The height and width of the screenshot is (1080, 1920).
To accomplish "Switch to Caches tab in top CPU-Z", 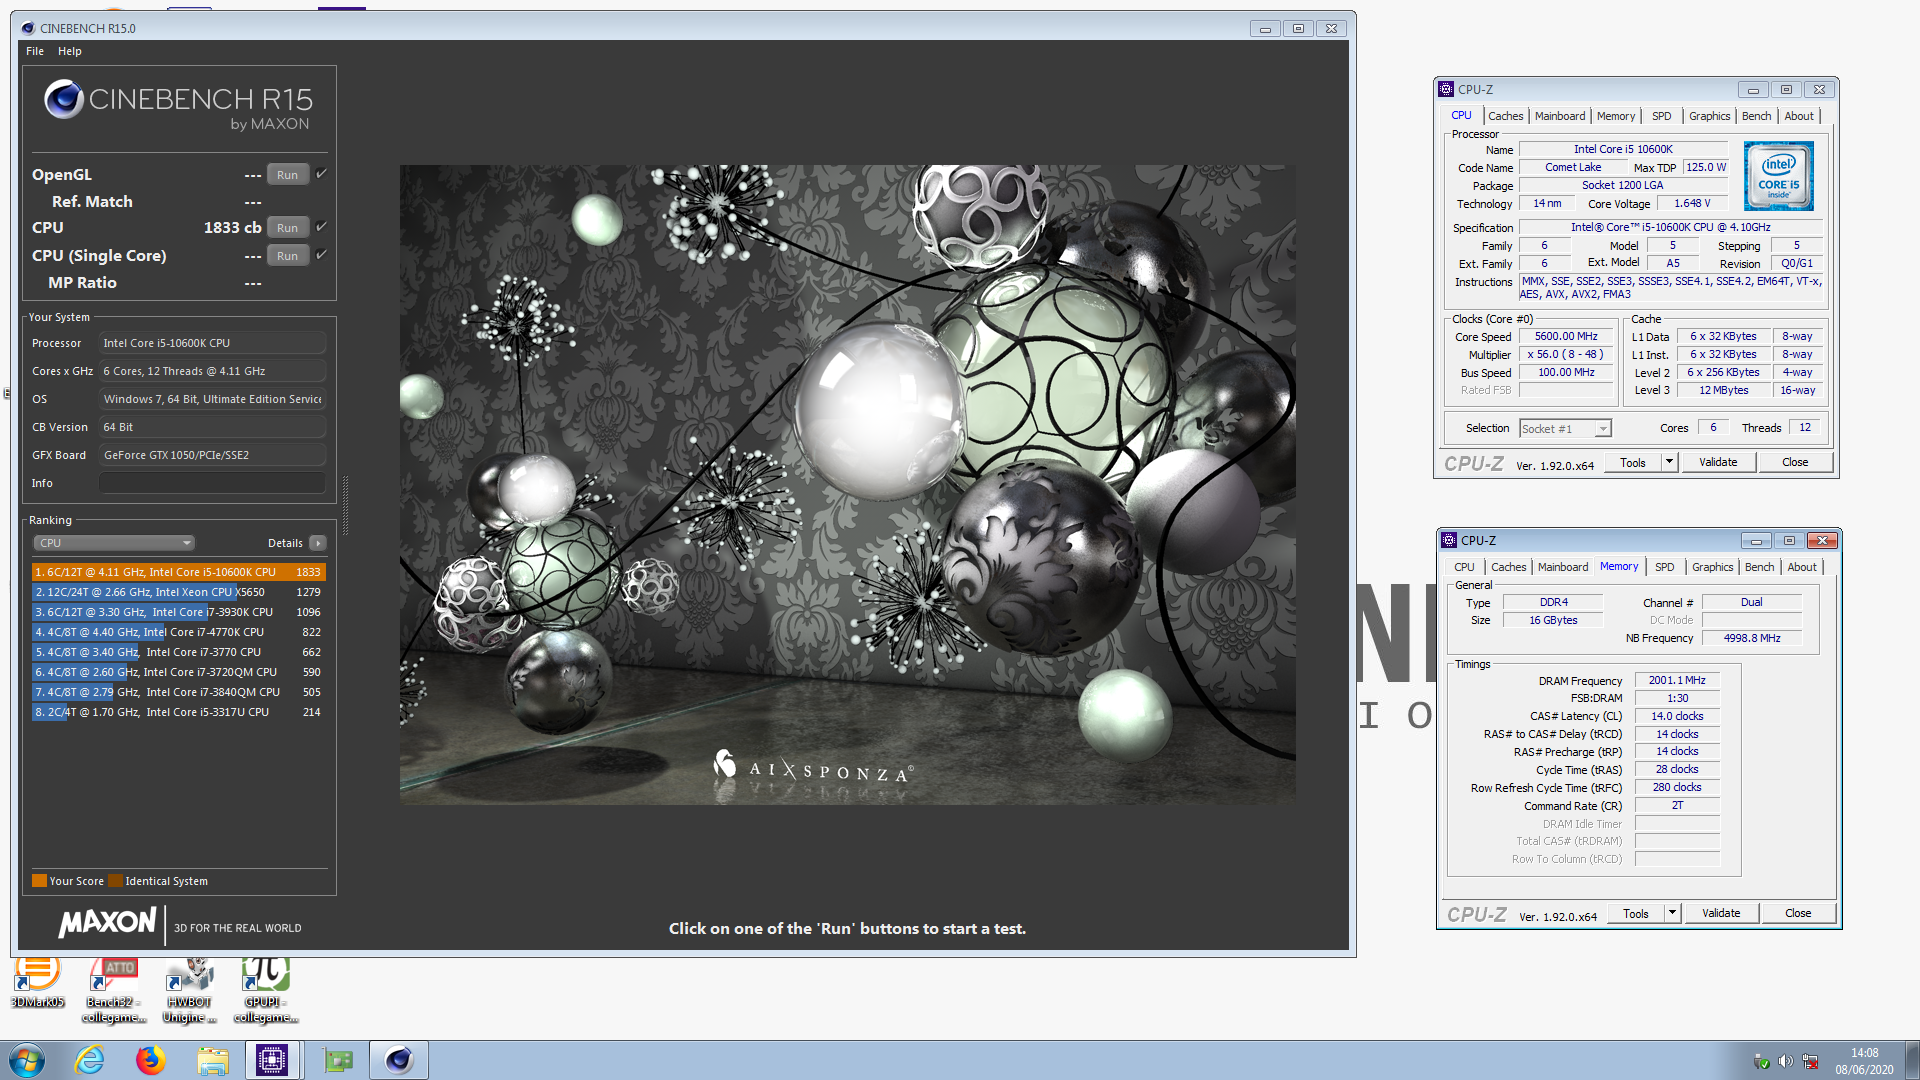I will [x=1505, y=116].
